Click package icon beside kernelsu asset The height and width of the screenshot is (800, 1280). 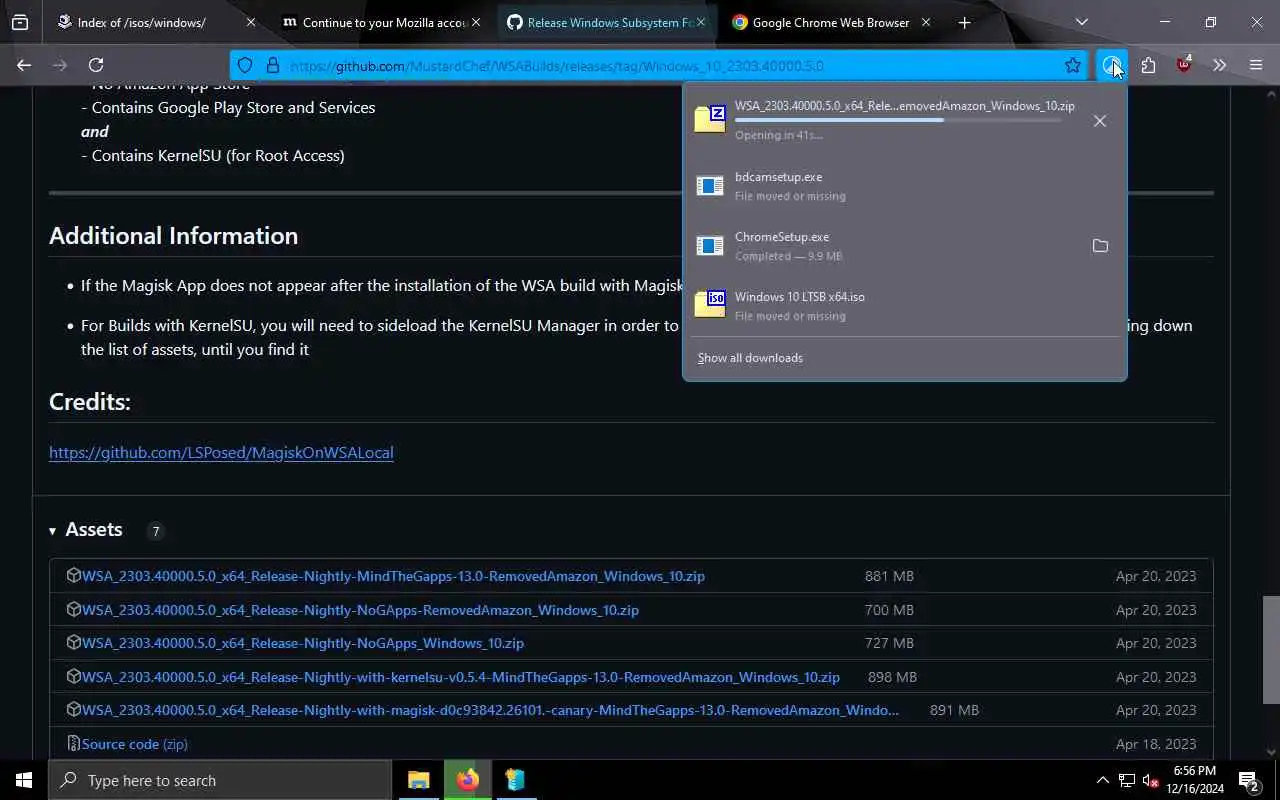click(x=73, y=676)
